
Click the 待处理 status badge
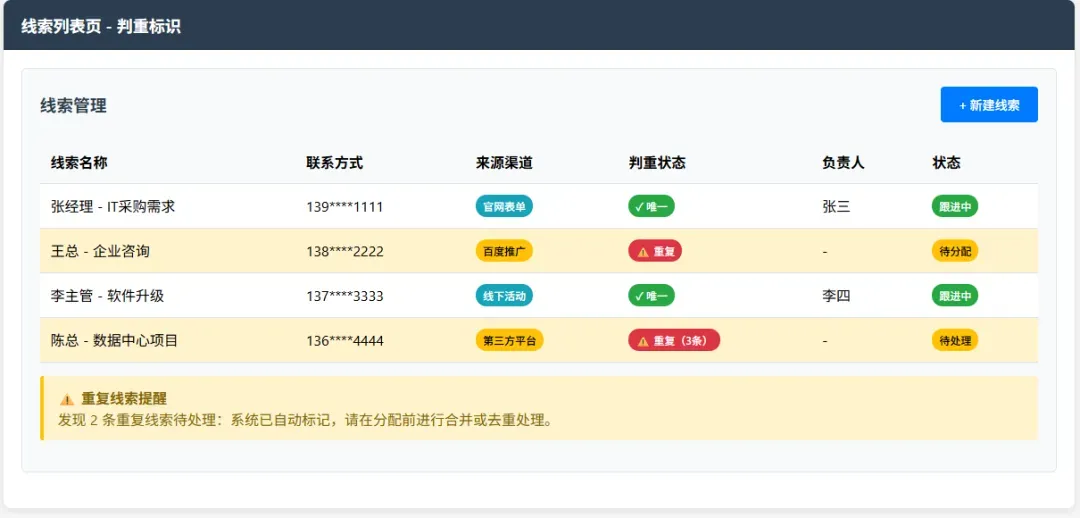[x=954, y=341]
